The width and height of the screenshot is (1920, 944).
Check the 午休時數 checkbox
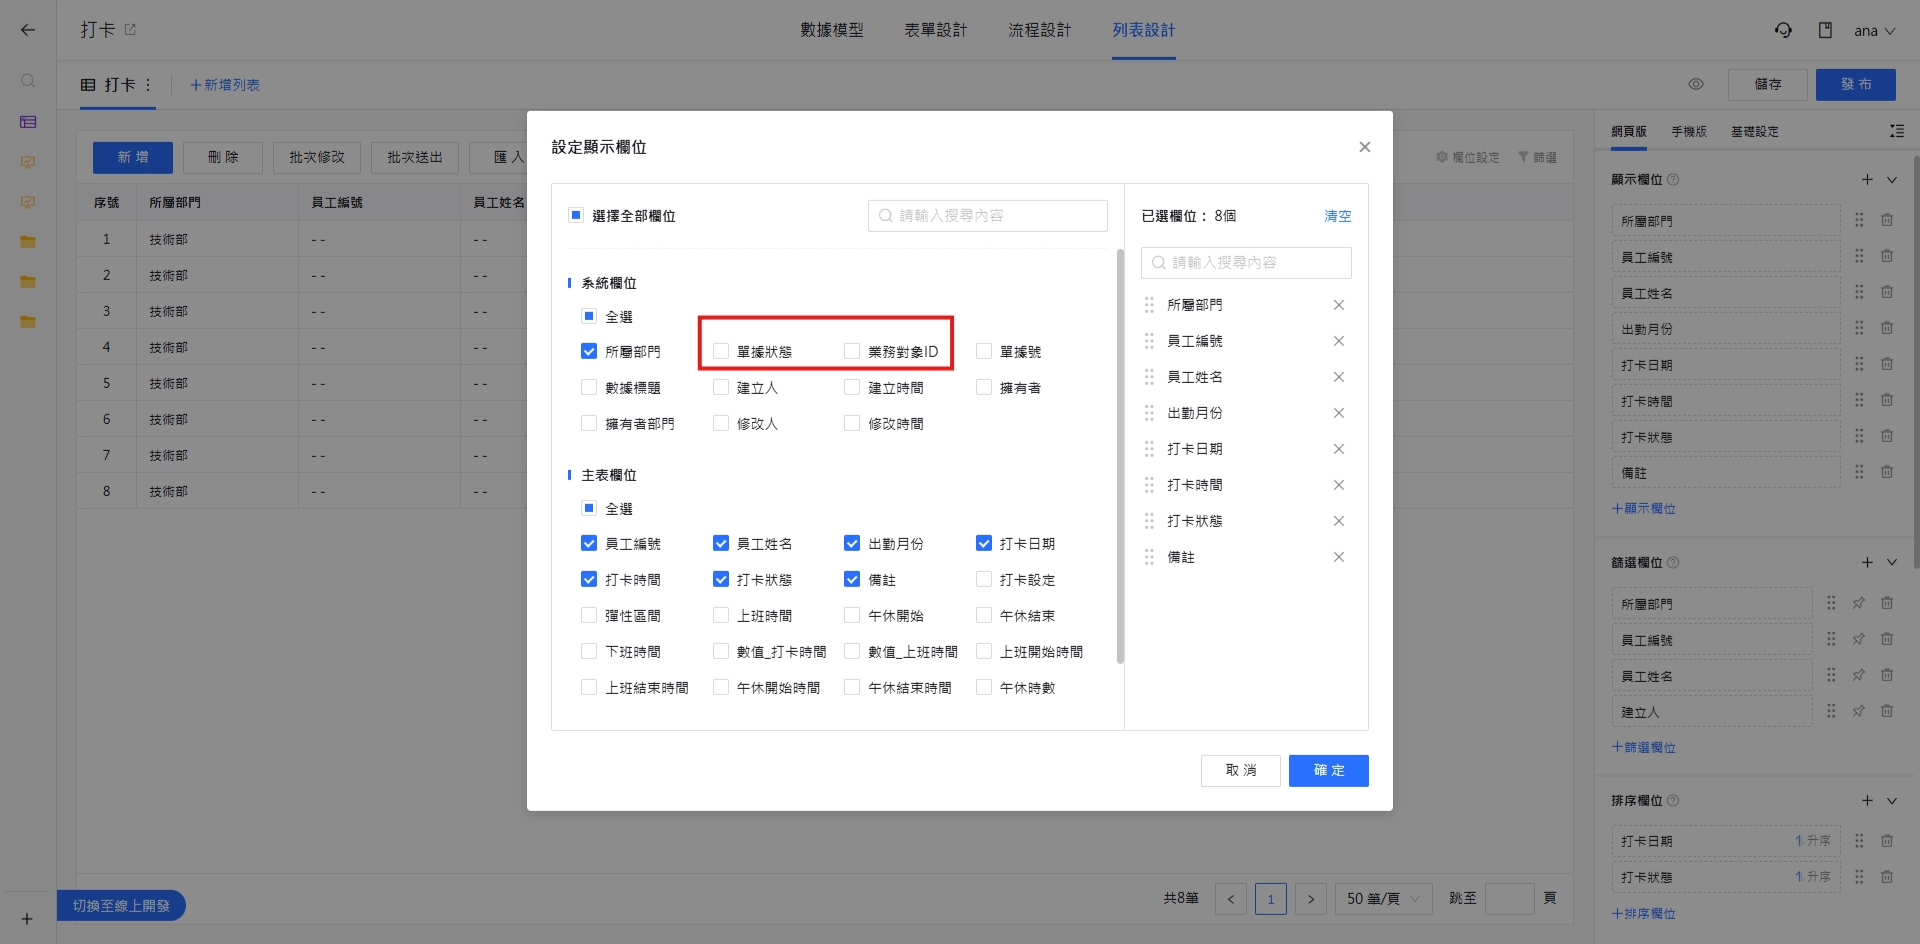point(984,687)
